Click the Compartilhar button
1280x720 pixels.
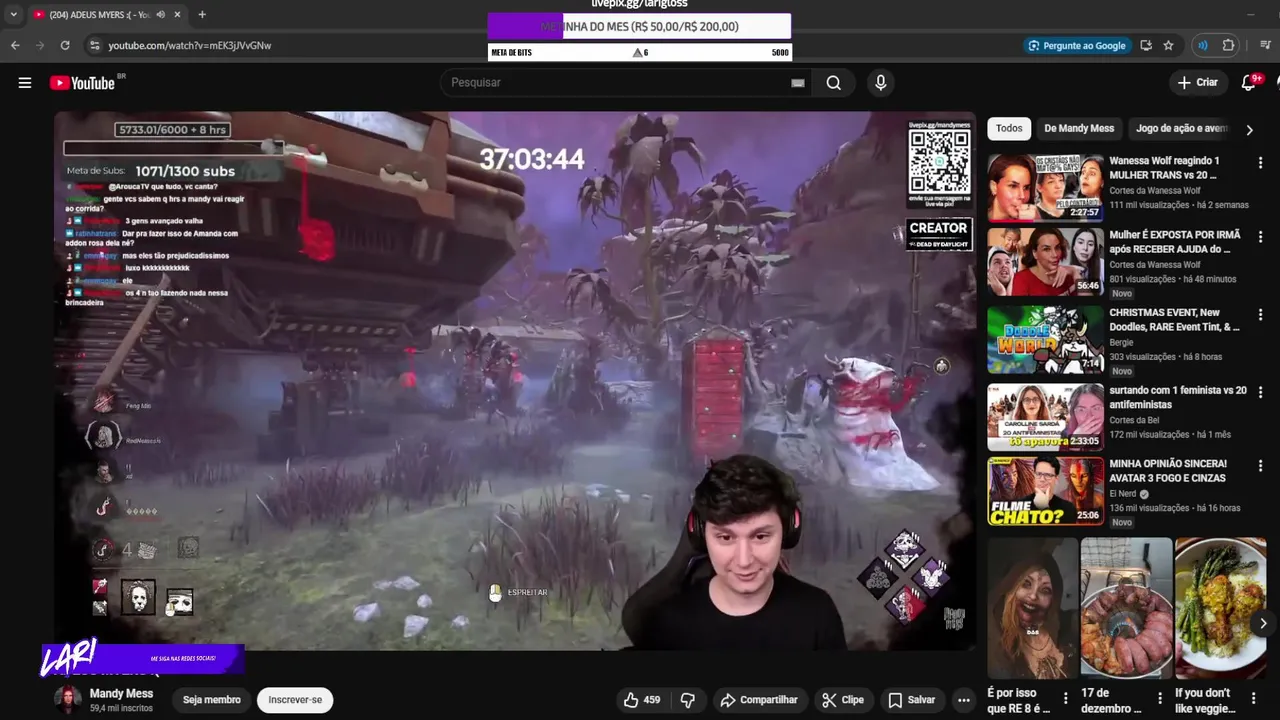pyautogui.click(x=759, y=700)
